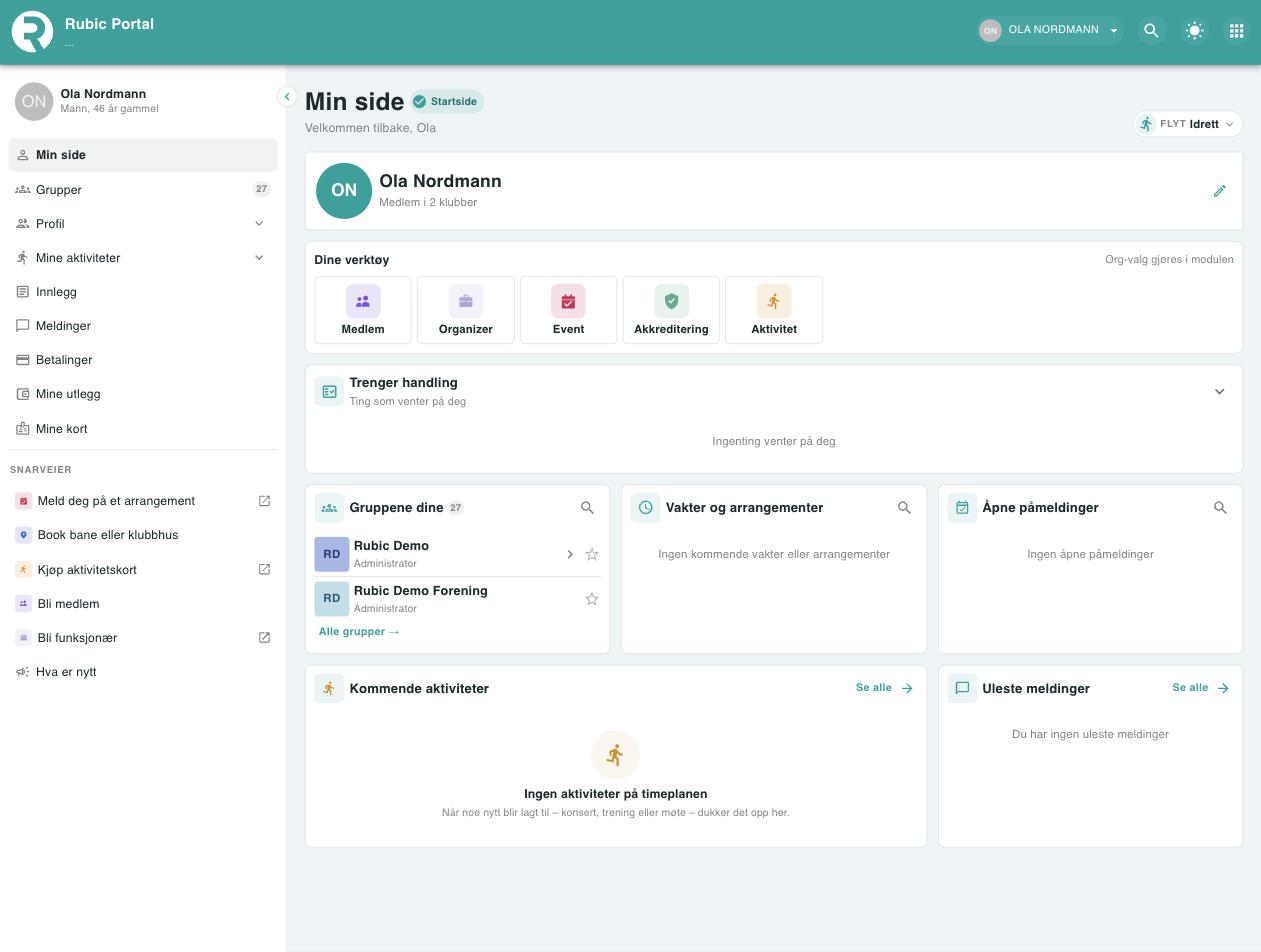Open the Medlem tool
This screenshot has height=952, width=1261.
point(363,310)
